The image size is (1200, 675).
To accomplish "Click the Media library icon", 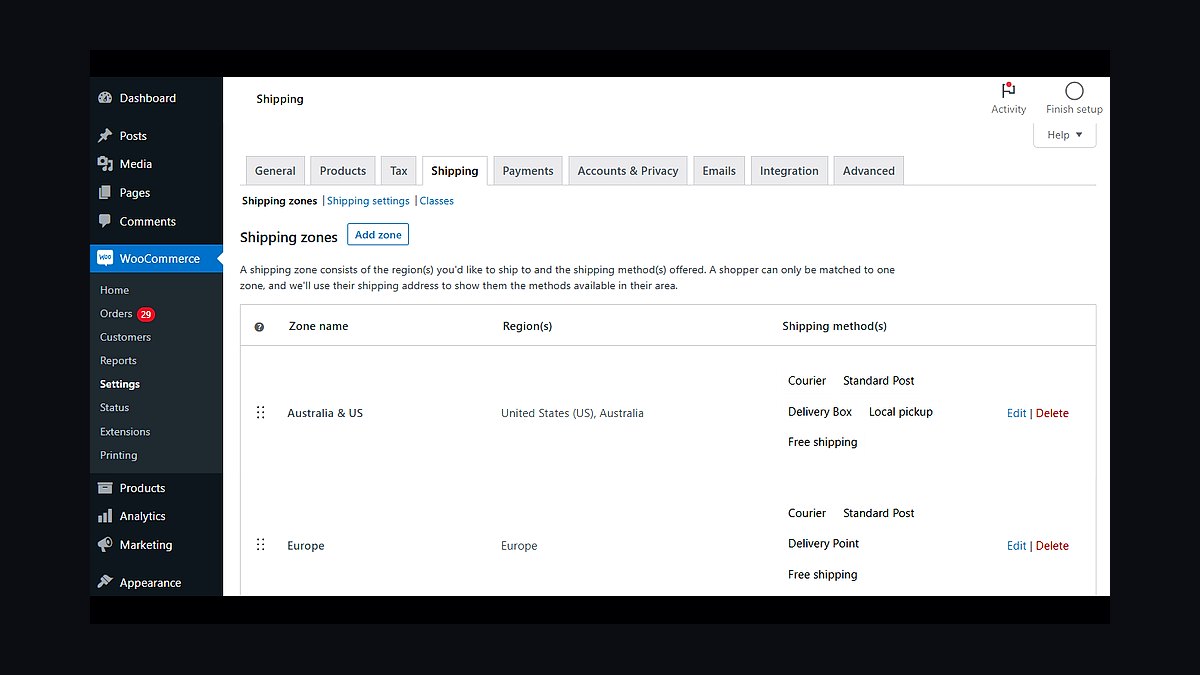I will (x=105, y=164).
